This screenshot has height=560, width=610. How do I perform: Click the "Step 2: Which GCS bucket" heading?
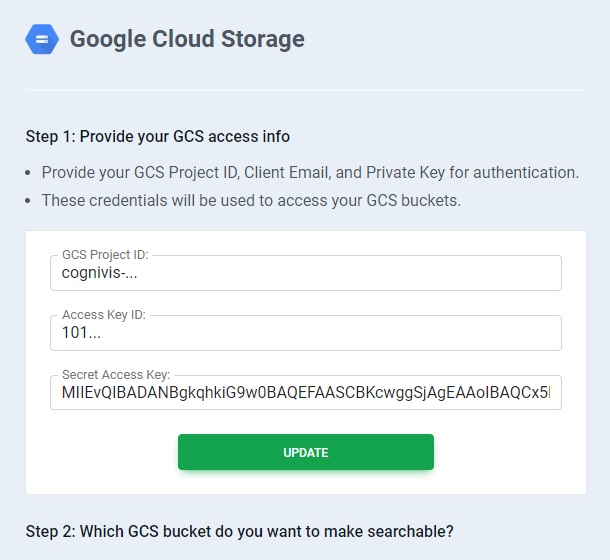click(x=240, y=530)
